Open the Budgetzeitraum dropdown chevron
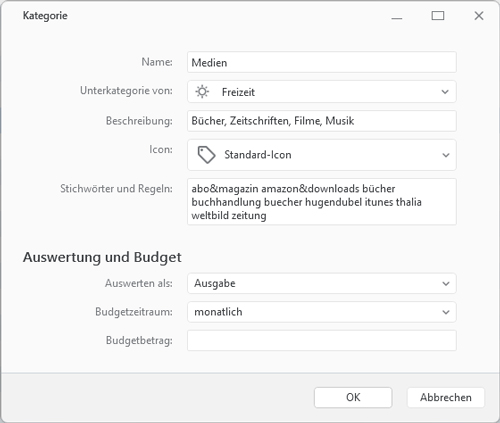This screenshot has height=423, width=500. click(446, 312)
